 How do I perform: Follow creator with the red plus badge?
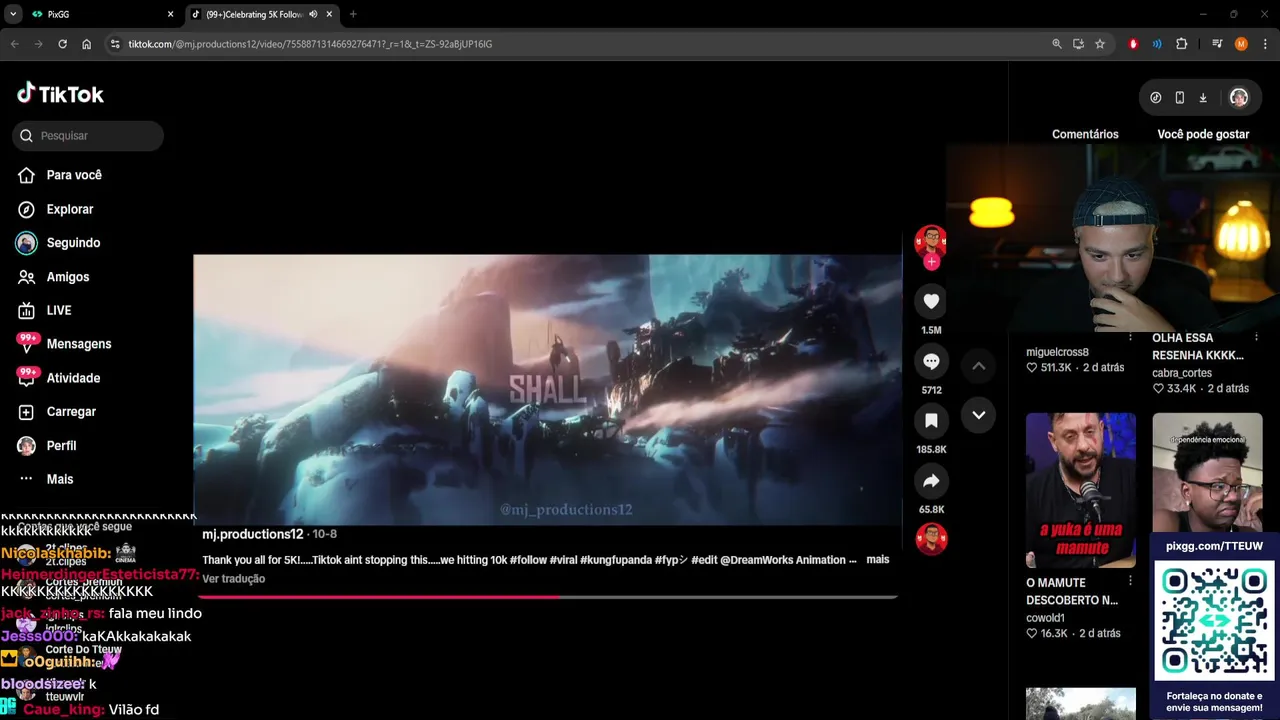pos(931,262)
